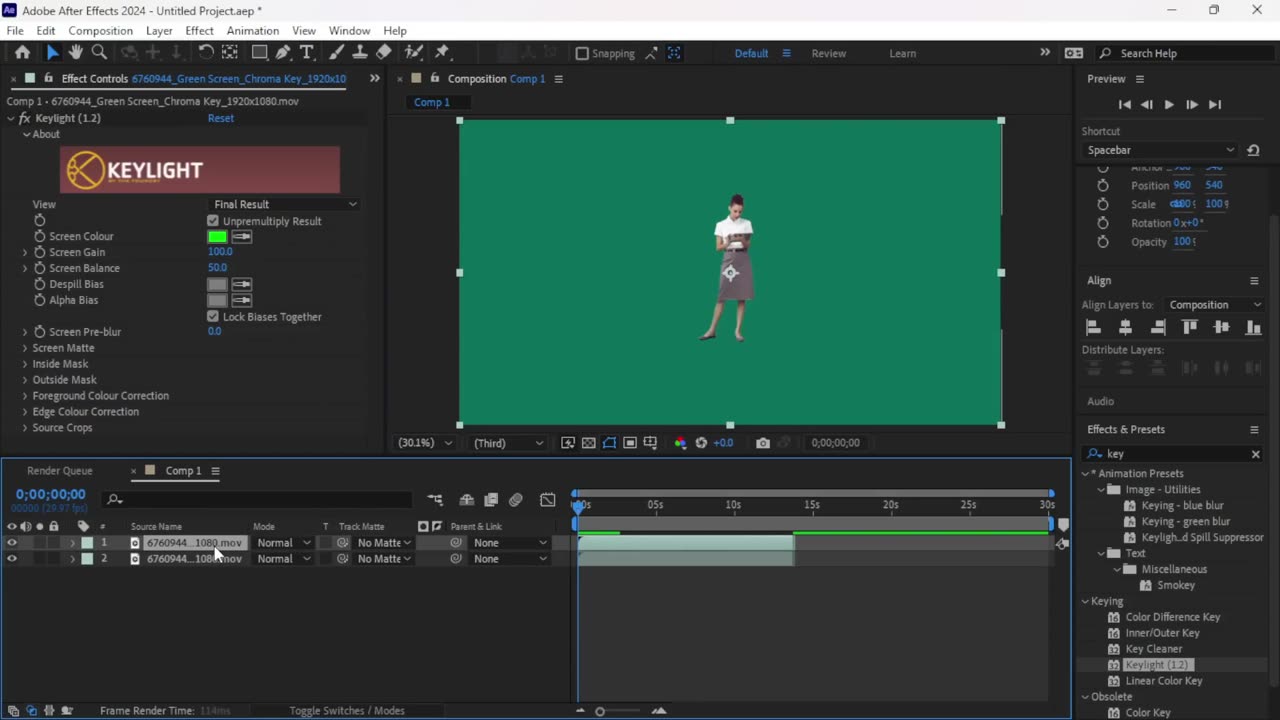Toggle Lock Biases Together checkbox
Viewport: 1280px width, 720px height.
pyautogui.click(x=213, y=317)
